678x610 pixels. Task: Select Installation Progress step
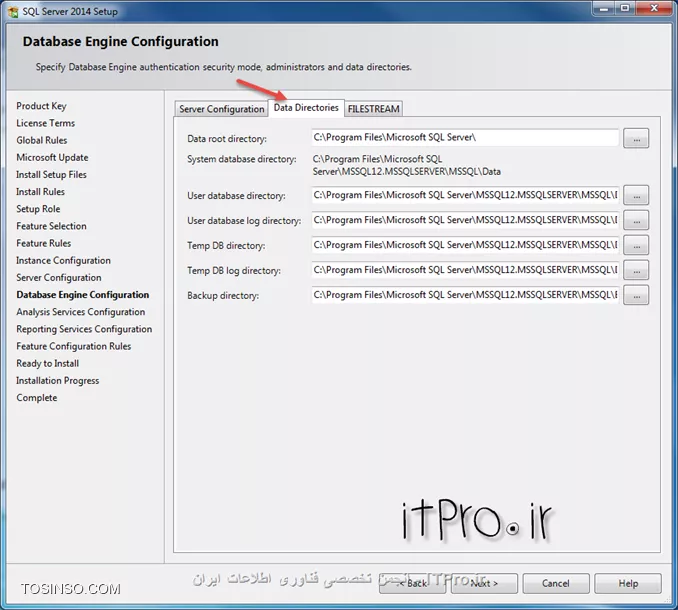[58, 381]
